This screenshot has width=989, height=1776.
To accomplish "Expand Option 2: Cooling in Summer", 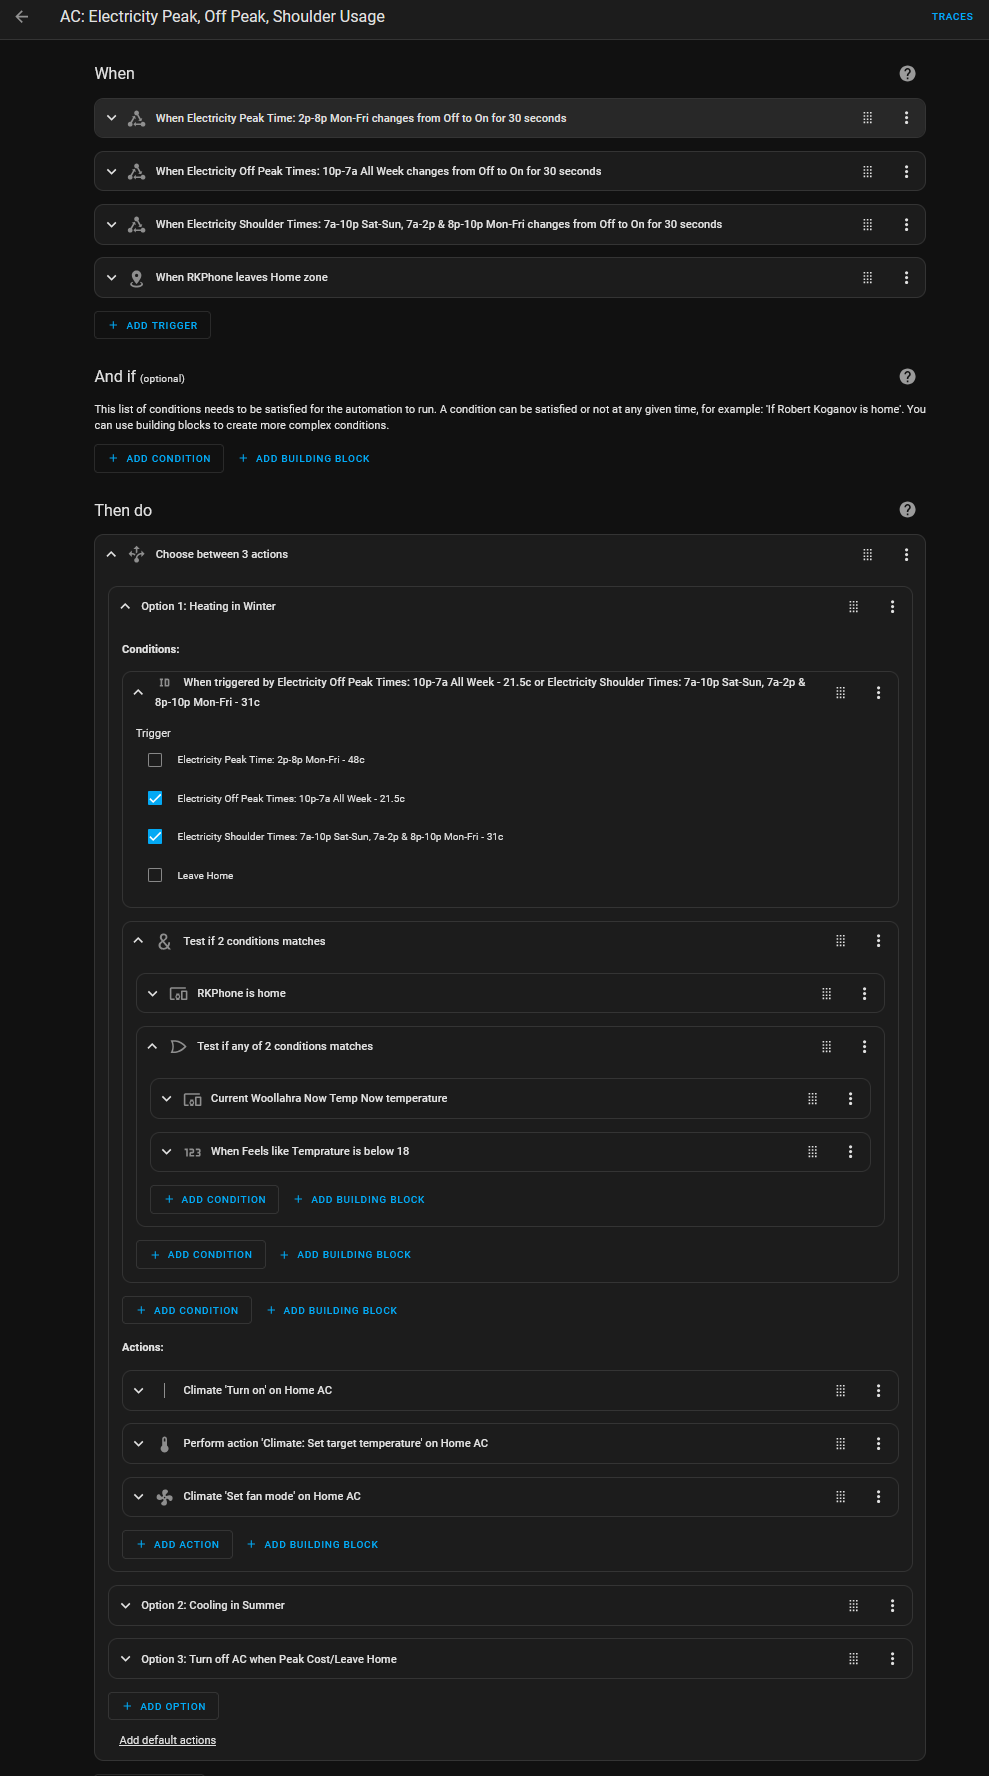I will (126, 1606).
